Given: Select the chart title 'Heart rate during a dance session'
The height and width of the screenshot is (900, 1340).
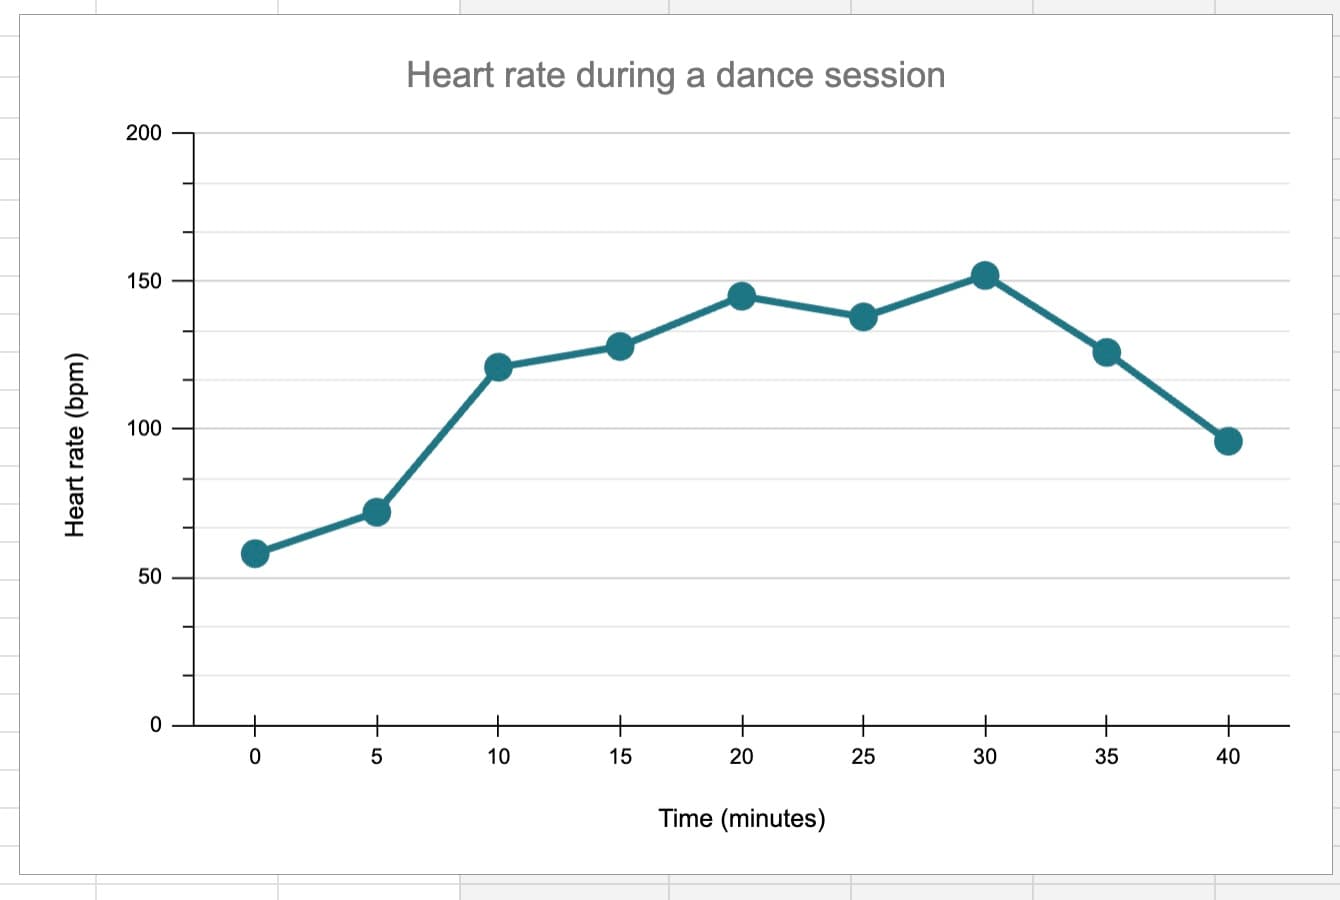Looking at the screenshot, I should coord(676,75).
